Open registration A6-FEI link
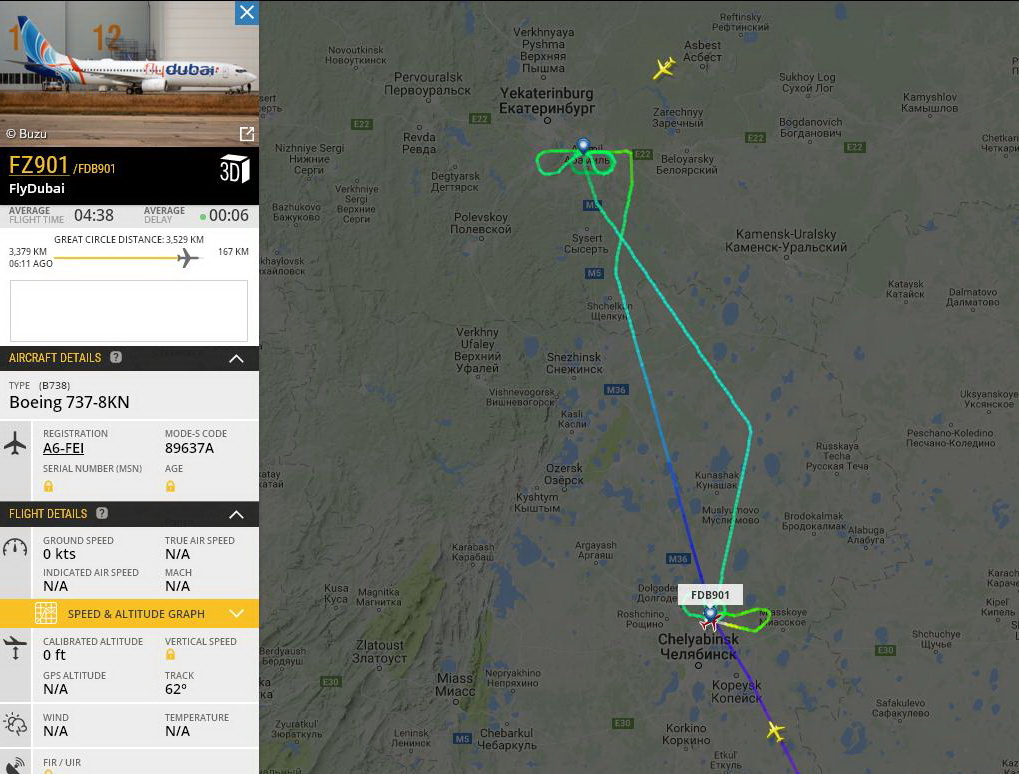The height and width of the screenshot is (774, 1019). click(63, 448)
